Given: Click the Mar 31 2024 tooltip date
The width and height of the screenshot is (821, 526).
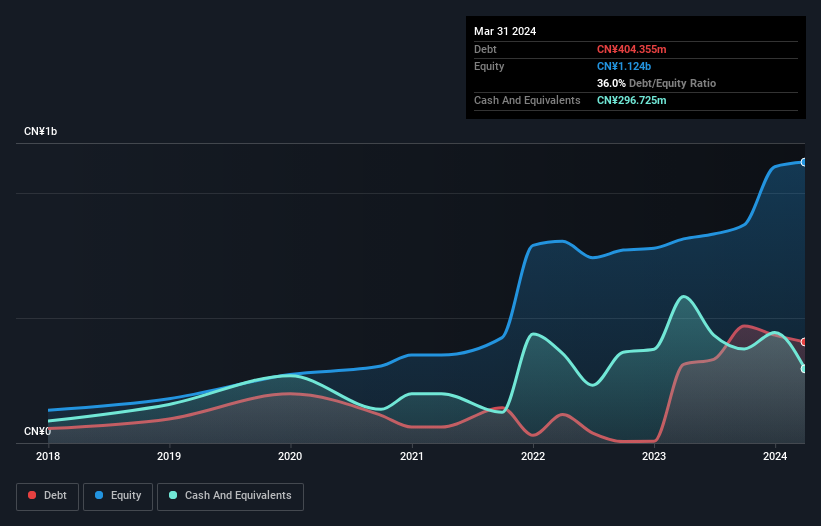Looking at the screenshot, I should click(505, 31).
